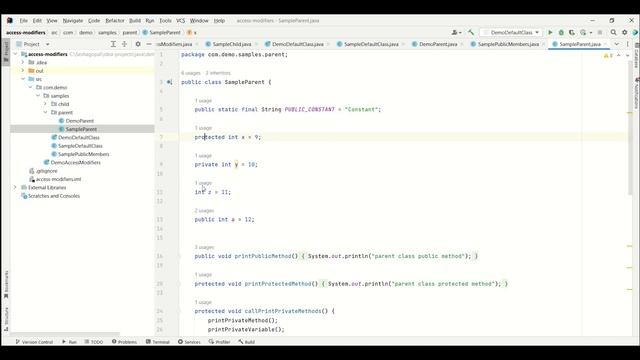Switch to DemoDefaultClass.java tab
Viewport: 640px width, 360px height.
tap(298, 44)
